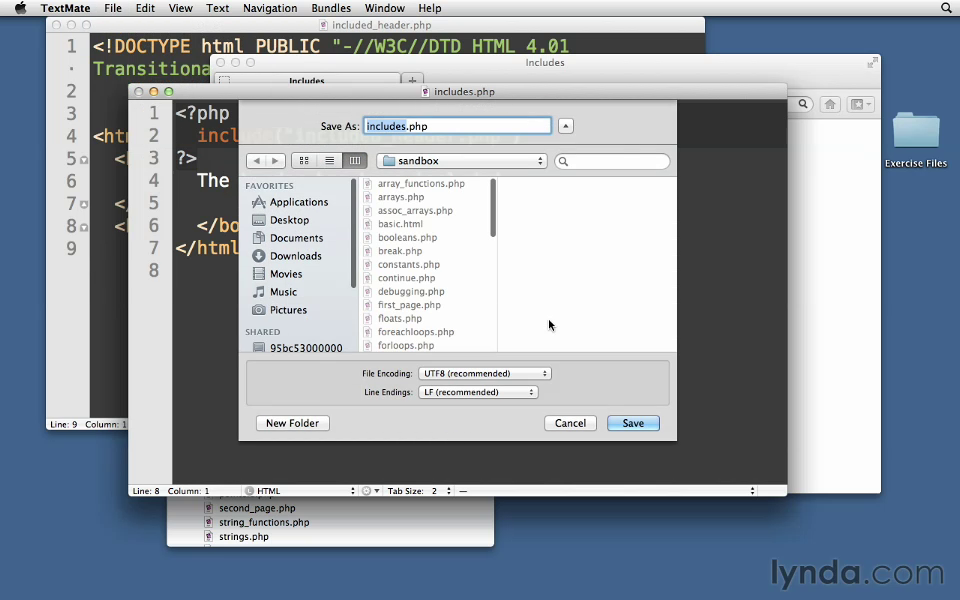Click the home icon in Includes window

(830, 104)
